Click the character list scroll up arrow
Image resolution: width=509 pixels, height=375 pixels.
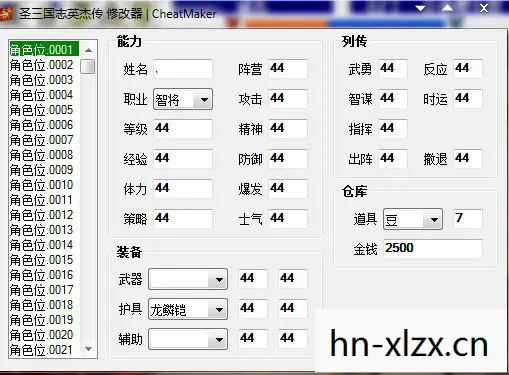tap(88, 50)
